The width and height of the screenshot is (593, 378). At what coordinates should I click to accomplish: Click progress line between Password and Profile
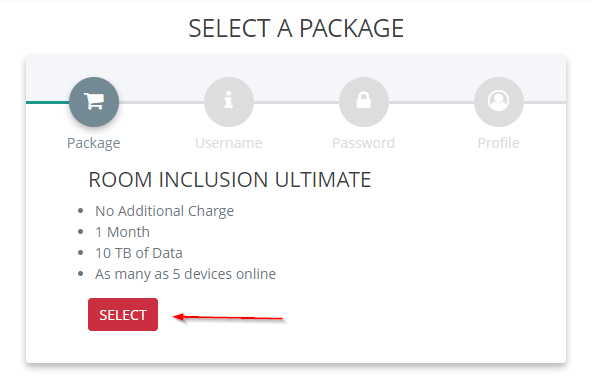point(431,102)
